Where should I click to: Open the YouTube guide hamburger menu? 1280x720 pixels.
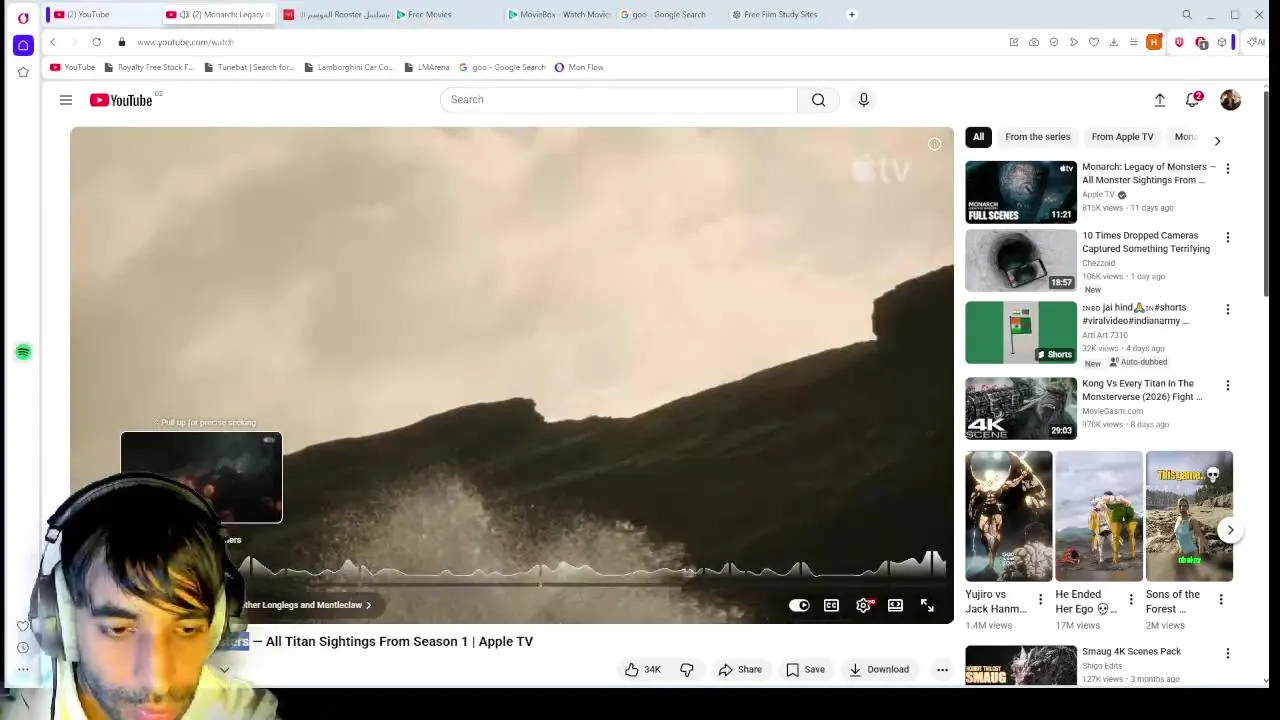[65, 100]
